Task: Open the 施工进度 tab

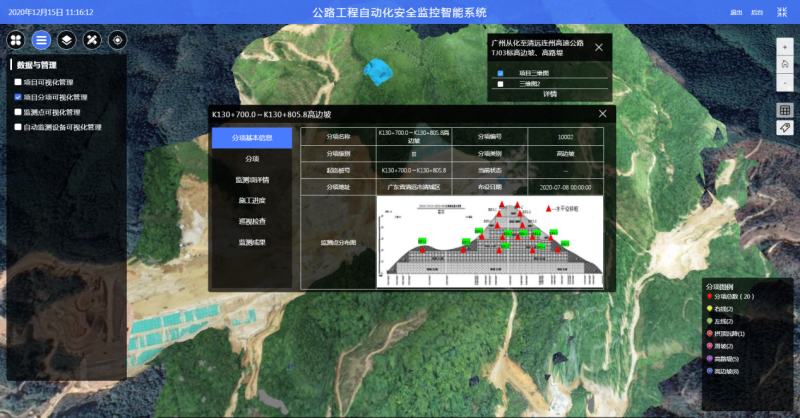Action: tap(252, 201)
